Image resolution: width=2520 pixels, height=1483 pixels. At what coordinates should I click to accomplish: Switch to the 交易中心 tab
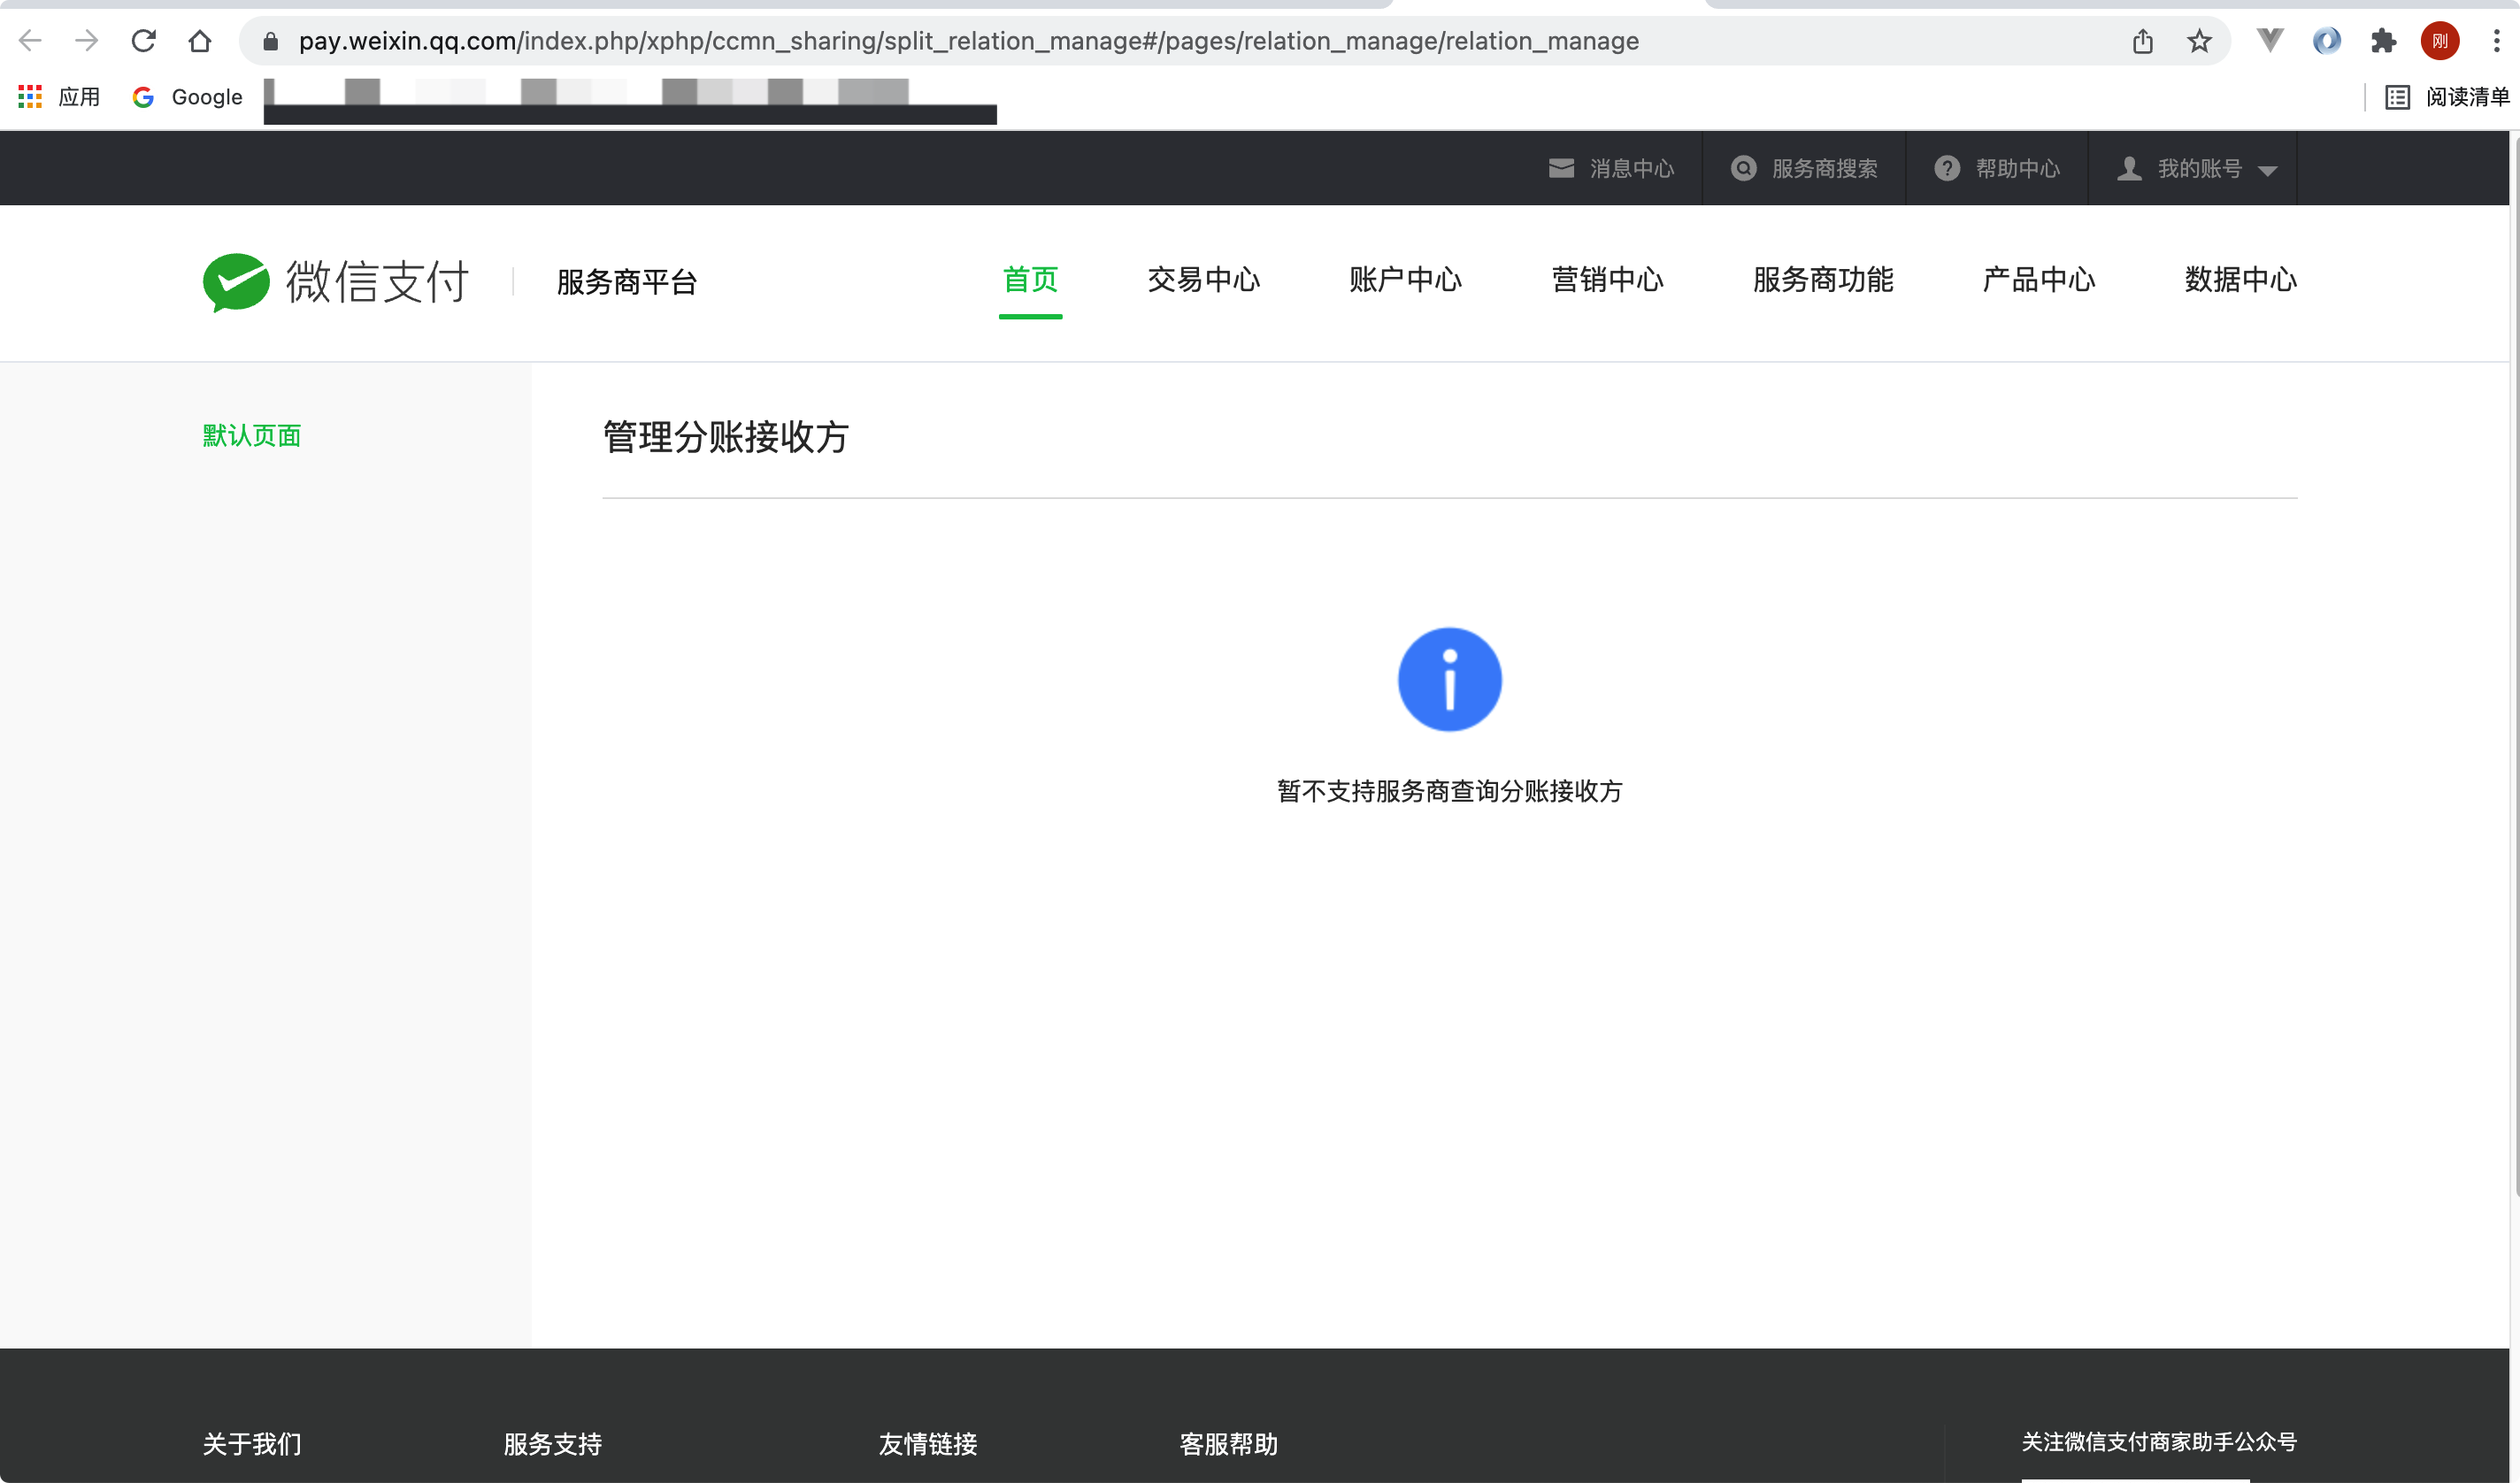[x=1203, y=280]
